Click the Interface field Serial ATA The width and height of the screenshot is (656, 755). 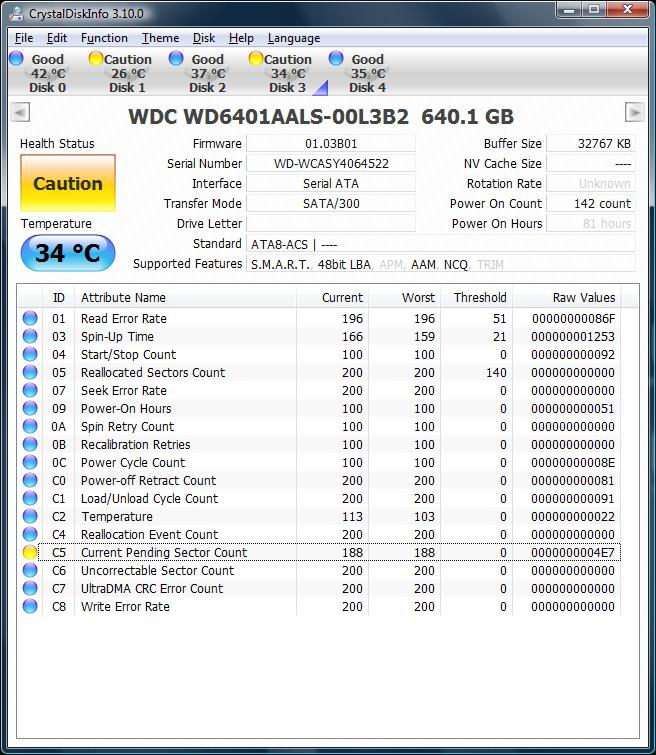pyautogui.click(x=331, y=183)
